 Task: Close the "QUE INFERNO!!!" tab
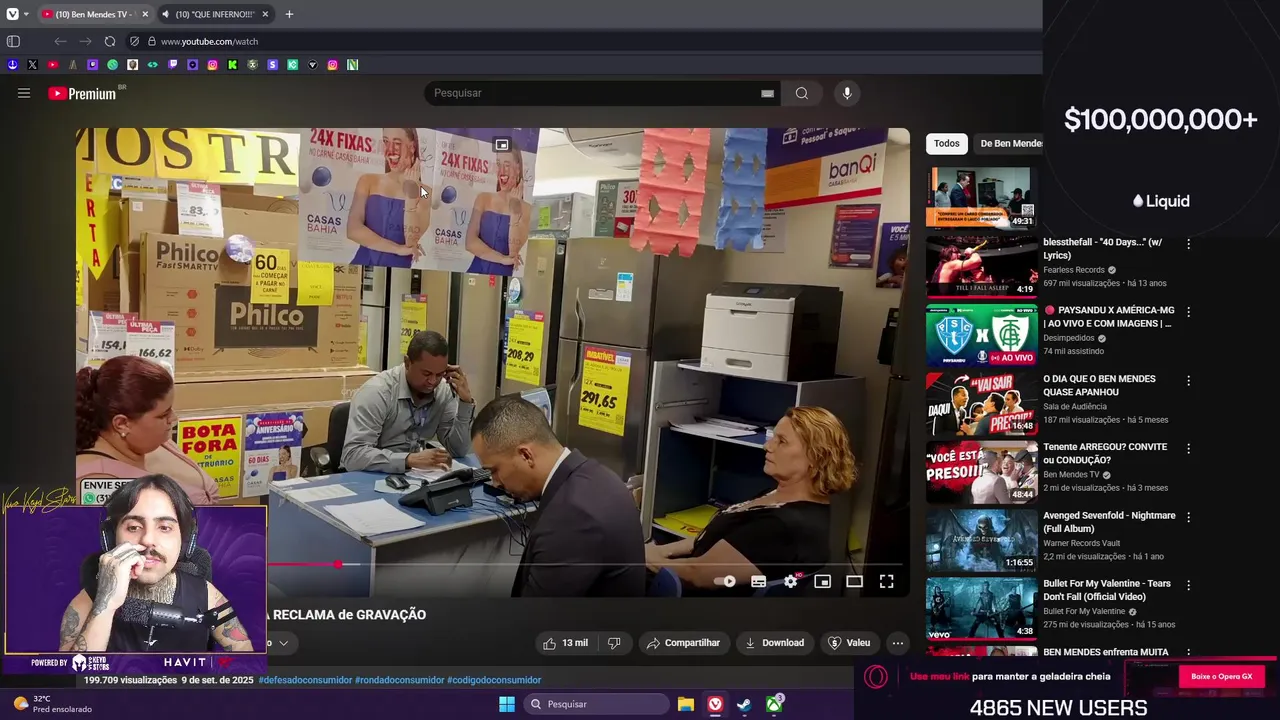tap(265, 14)
